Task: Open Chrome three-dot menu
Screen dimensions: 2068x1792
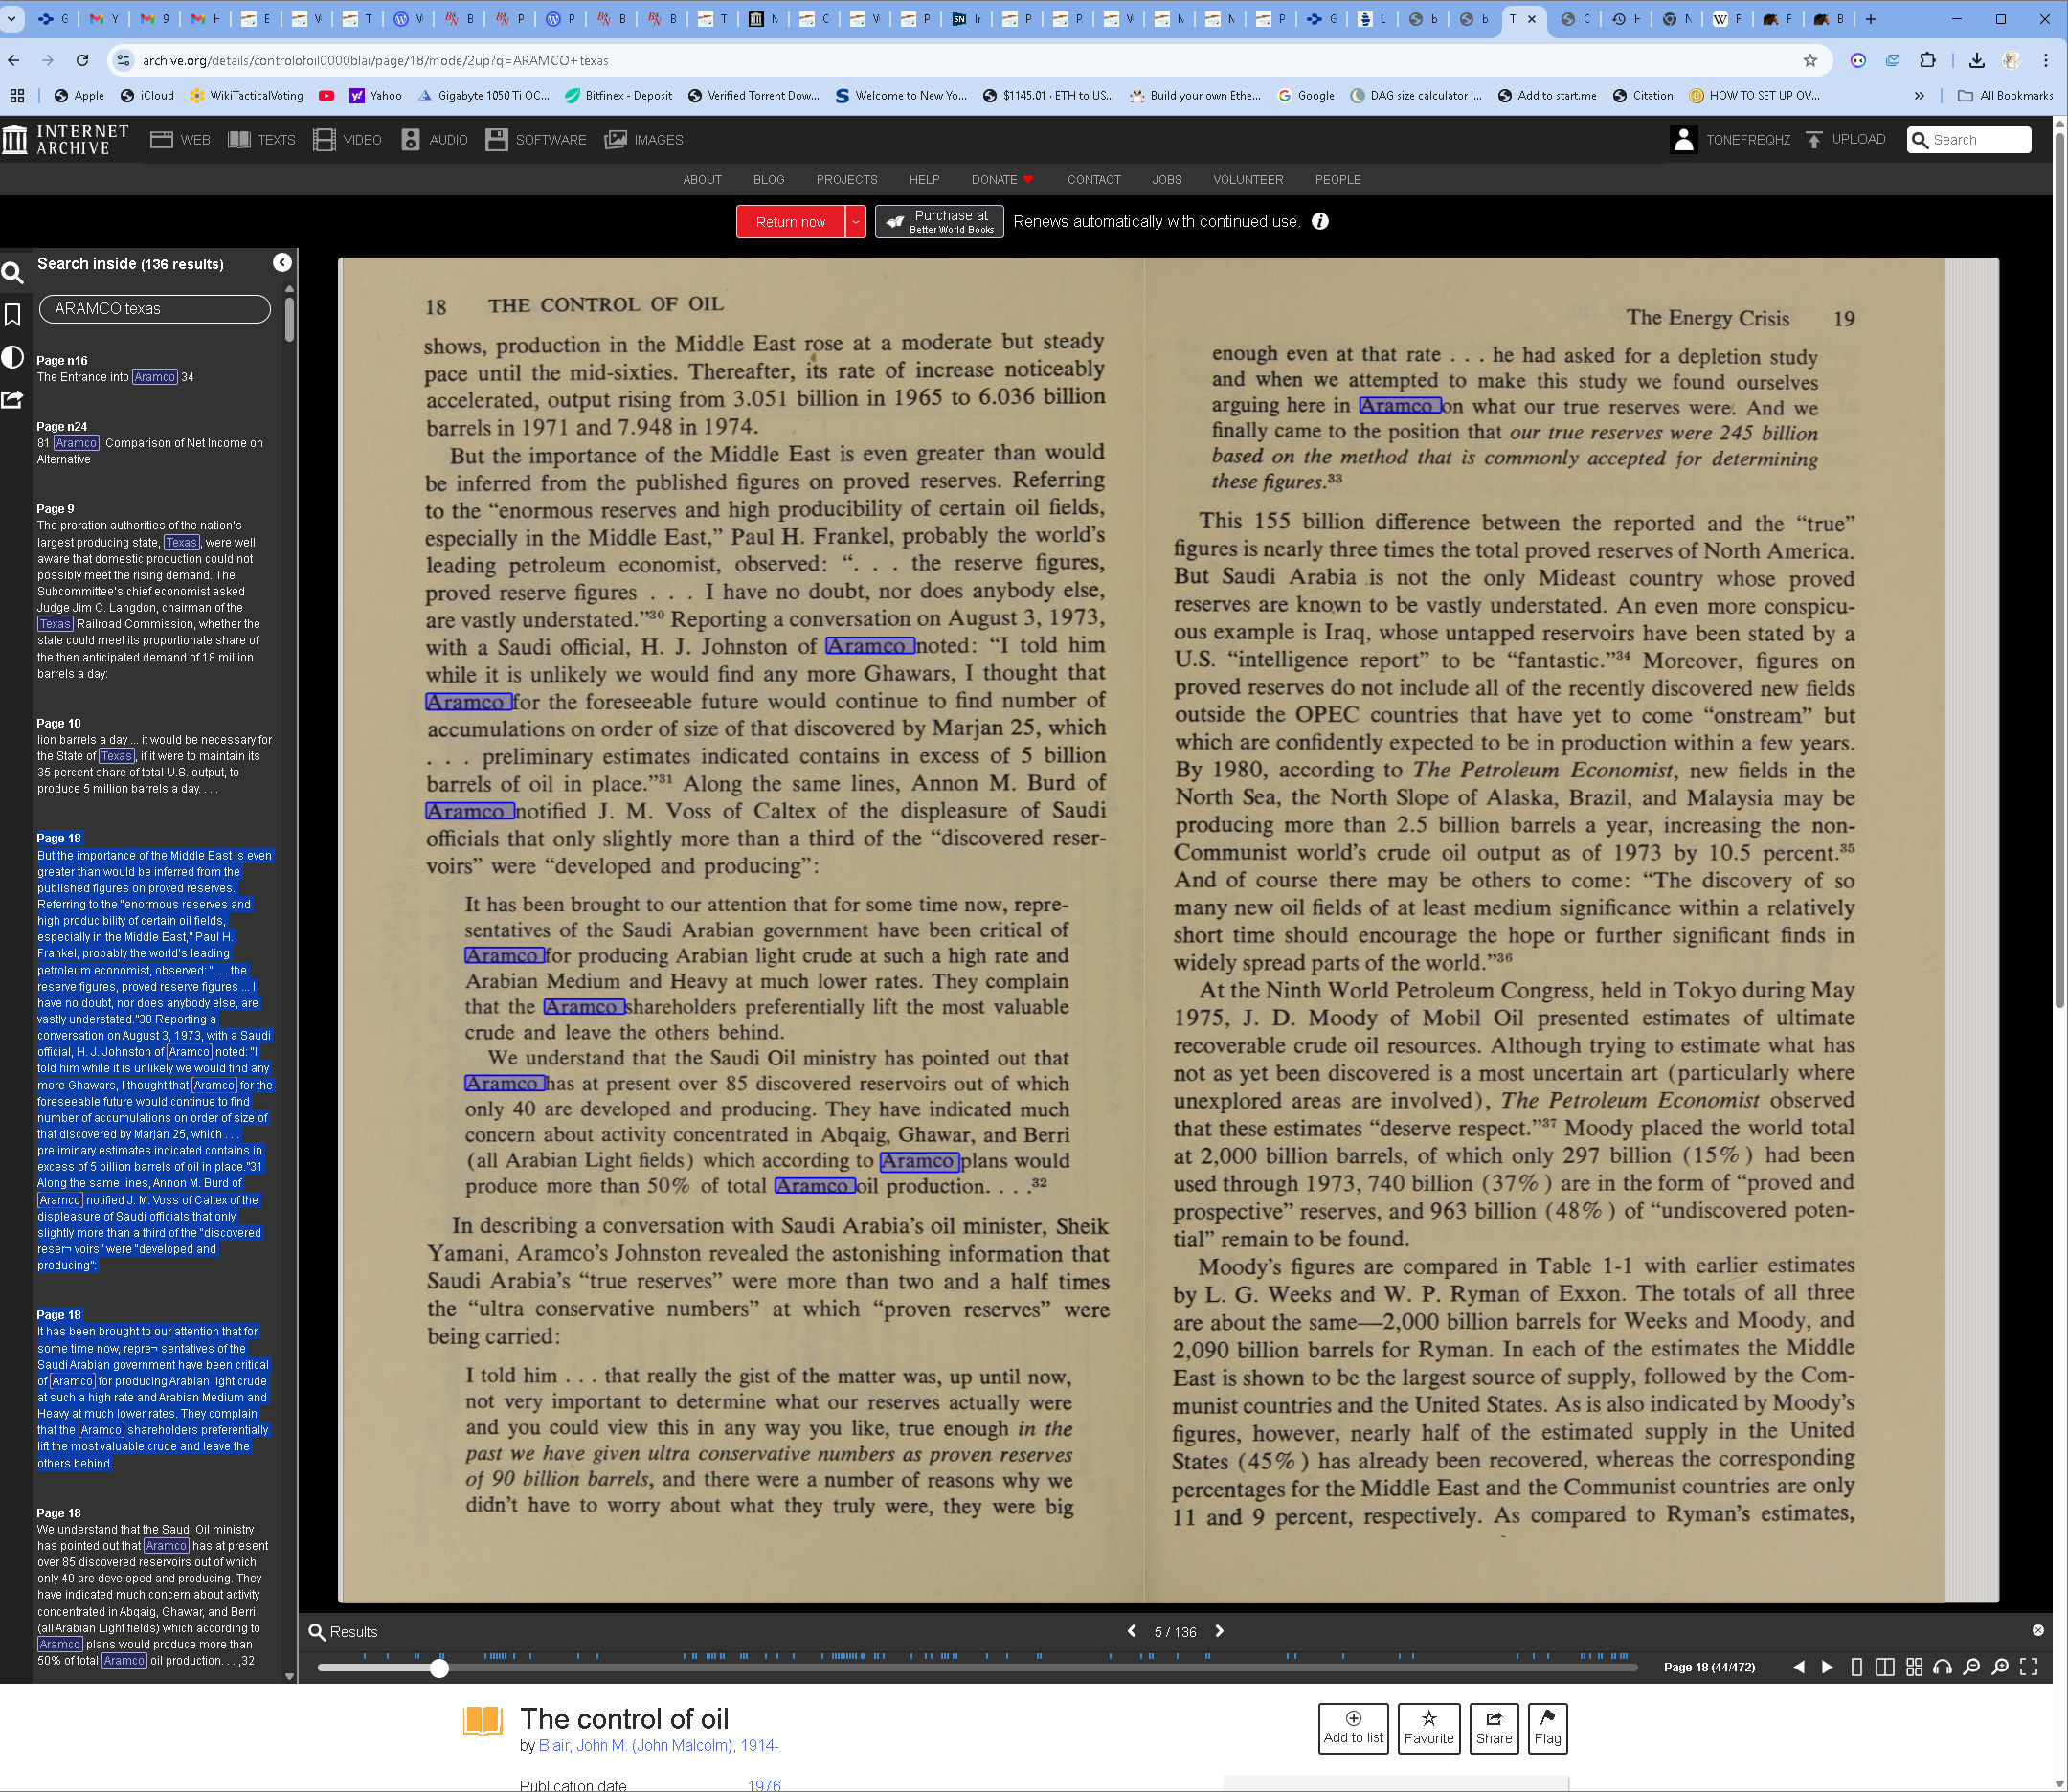Action: (x=2046, y=60)
